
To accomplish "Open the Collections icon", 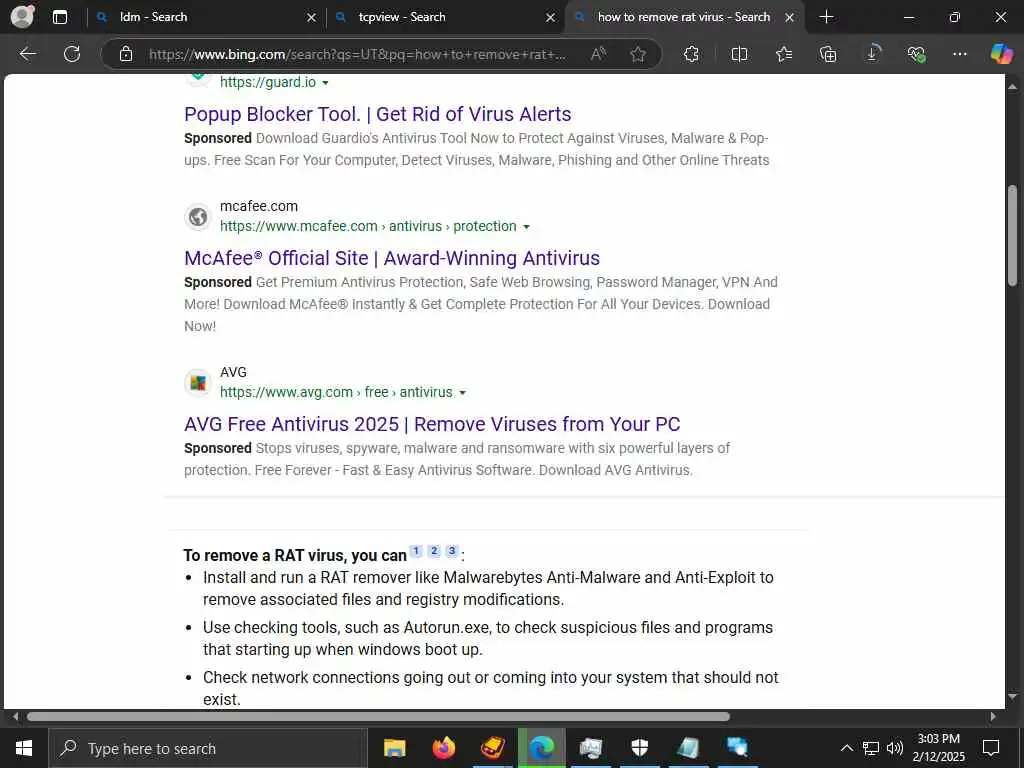I will point(827,54).
